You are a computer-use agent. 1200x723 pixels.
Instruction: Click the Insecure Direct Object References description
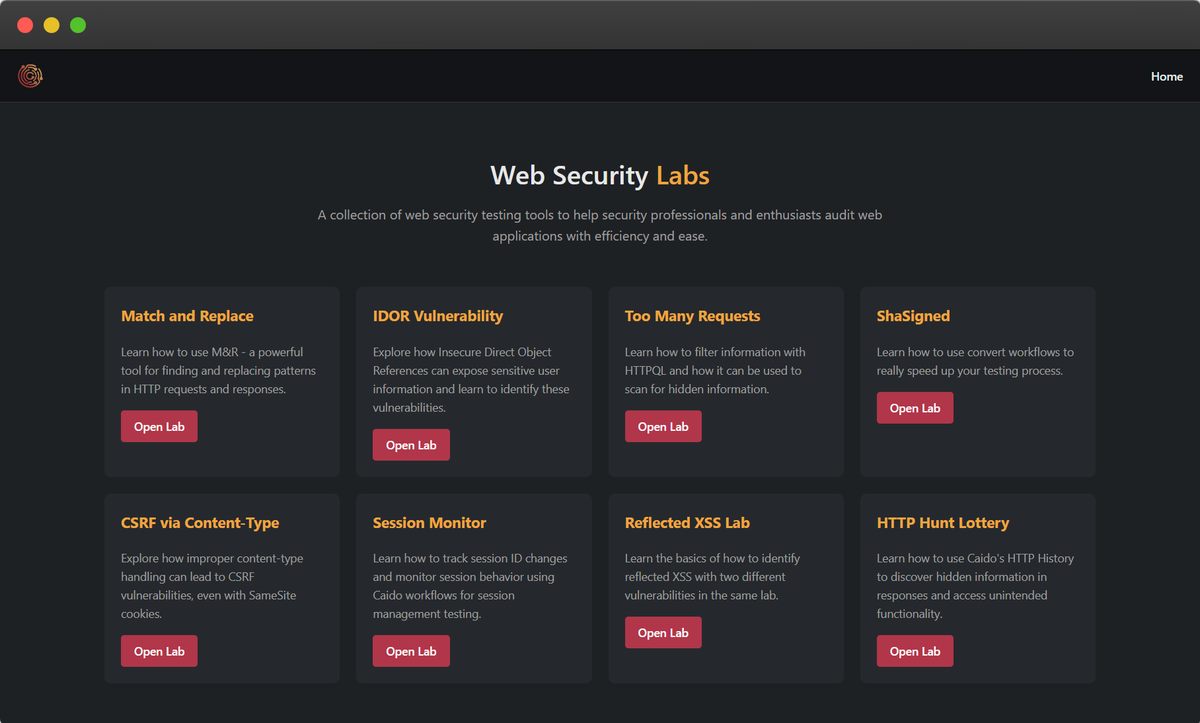pyautogui.click(x=471, y=380)
